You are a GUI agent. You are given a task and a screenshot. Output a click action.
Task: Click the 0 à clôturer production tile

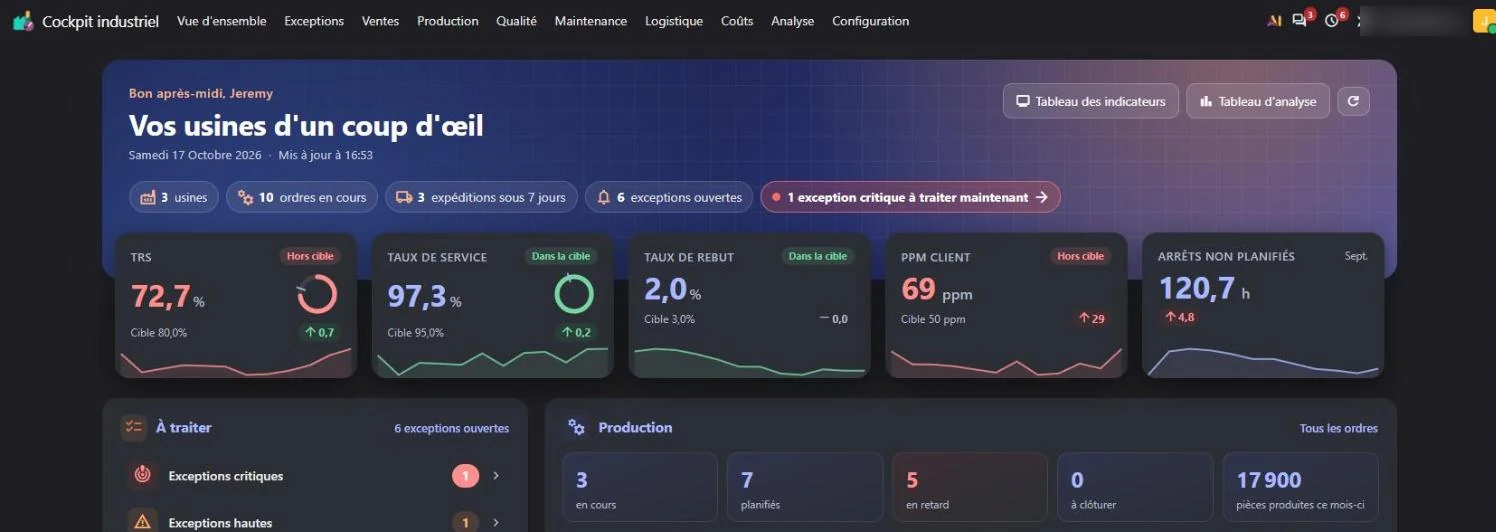coord(1135,487)
